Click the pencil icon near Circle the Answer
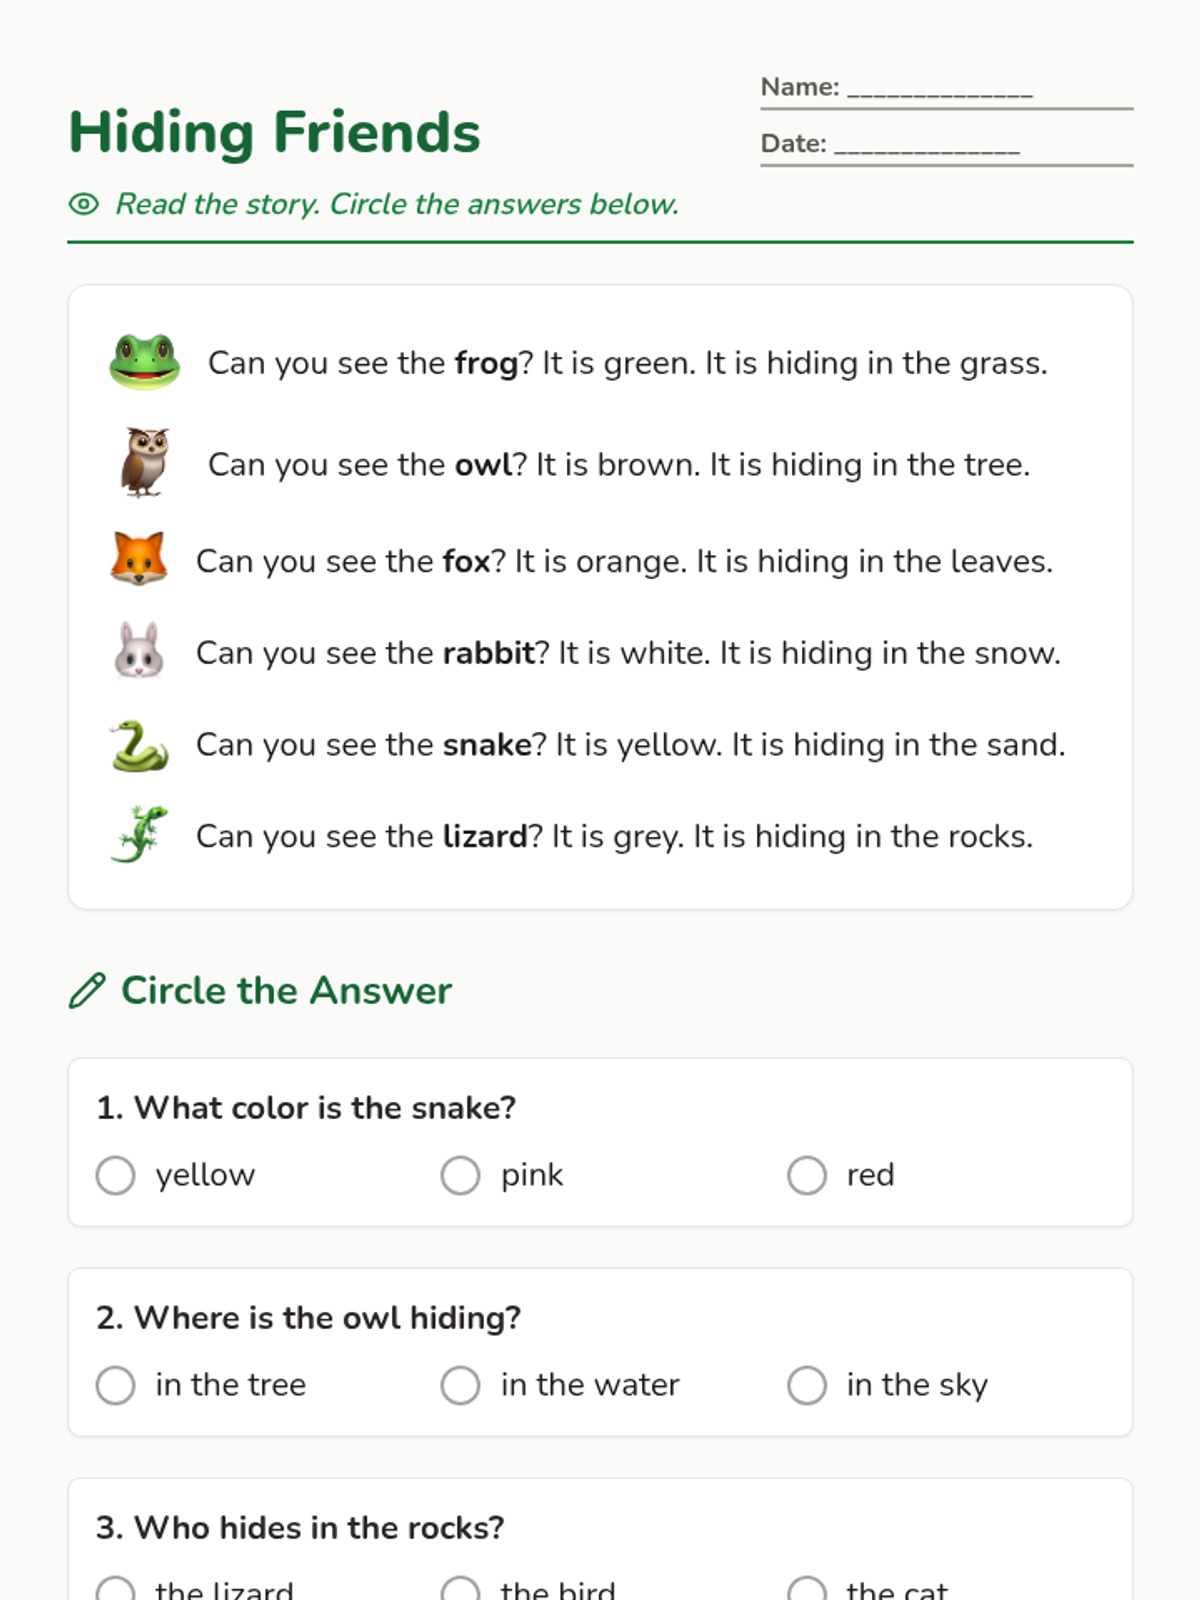The image size is (1200, 1600). [87, 990]
